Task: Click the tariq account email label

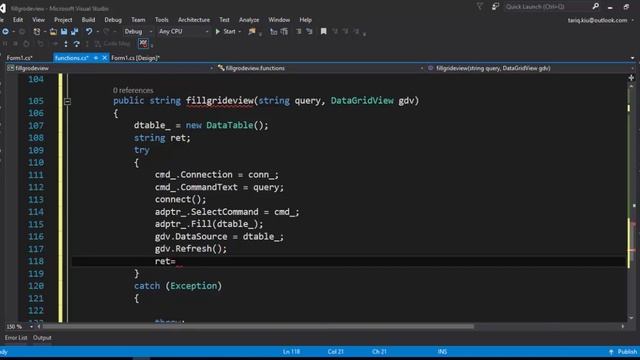Action: [597, 20]
